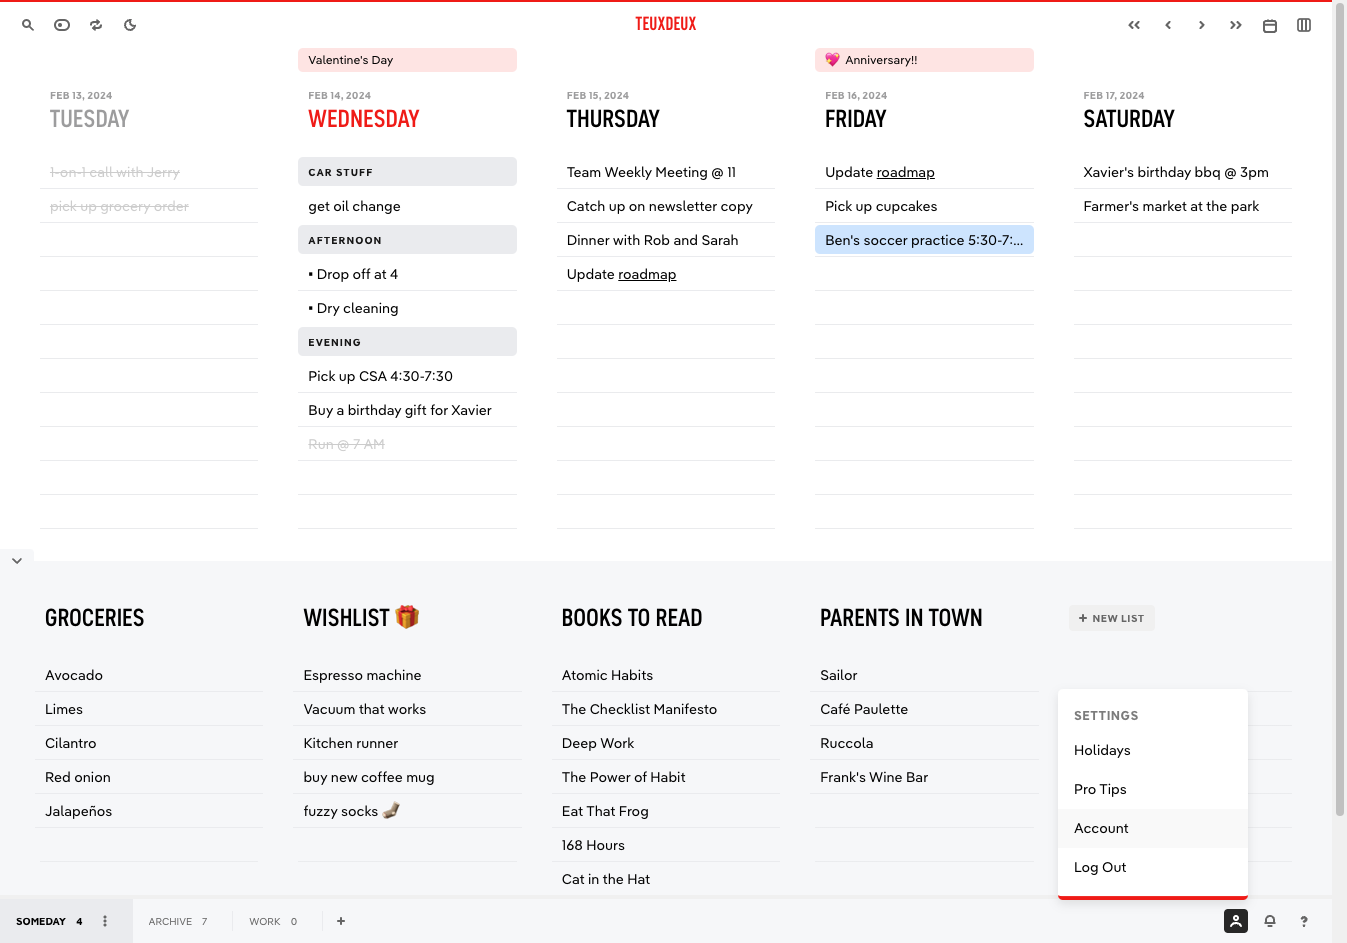This screenshot has height=943, width=1347.
Task: Click the Anniversary!! banner
Action: pyautogui.click(x=924, y=60)
